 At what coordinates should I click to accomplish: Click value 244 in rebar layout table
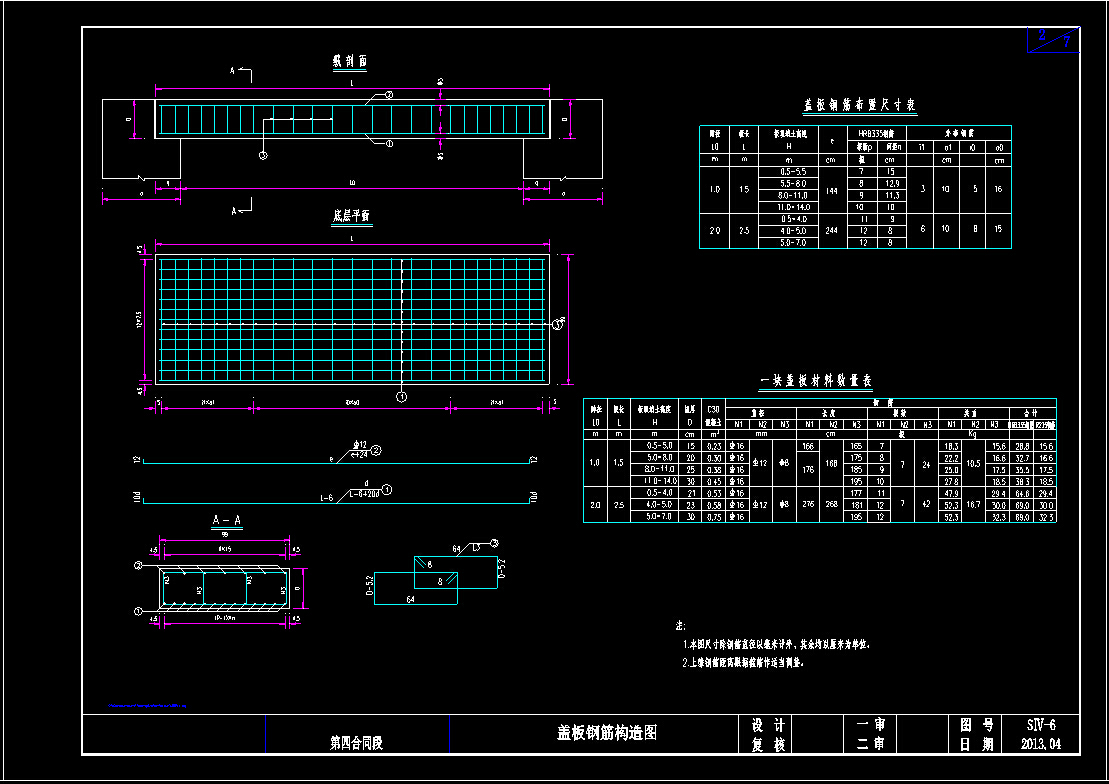point(832,231)
